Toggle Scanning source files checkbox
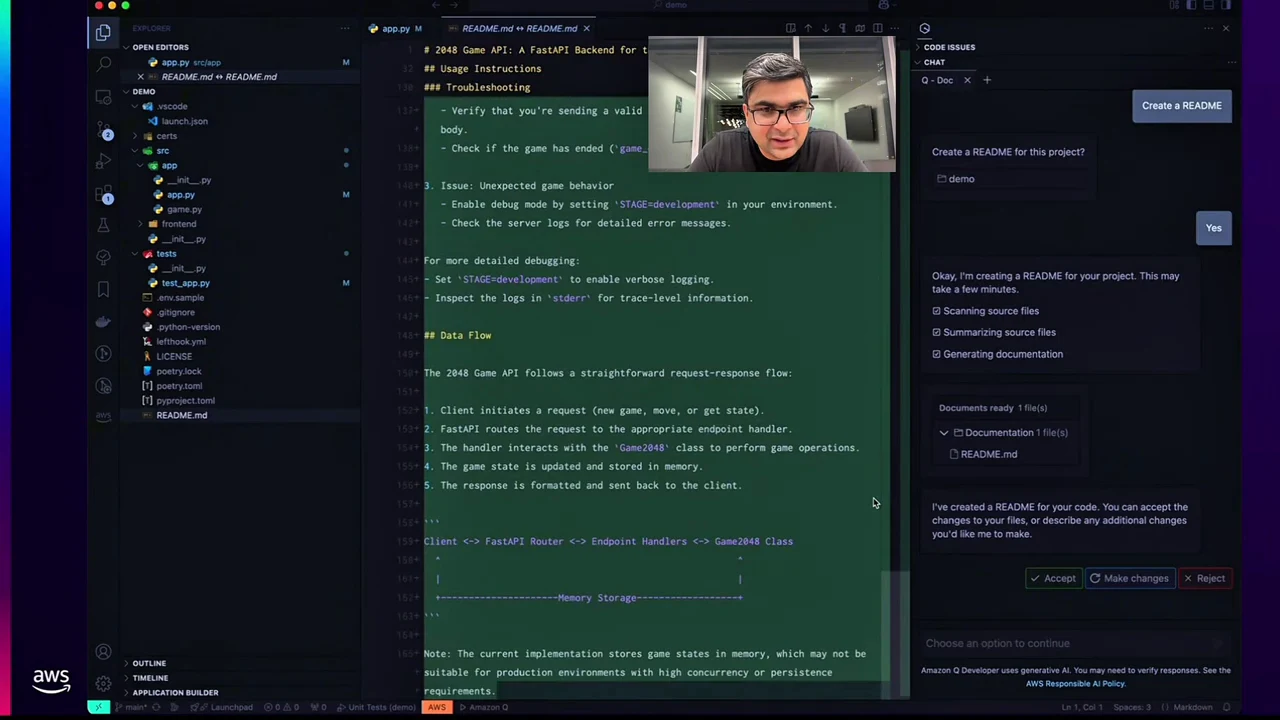This screenshot has height=720, width=1280. pos(937,311)
